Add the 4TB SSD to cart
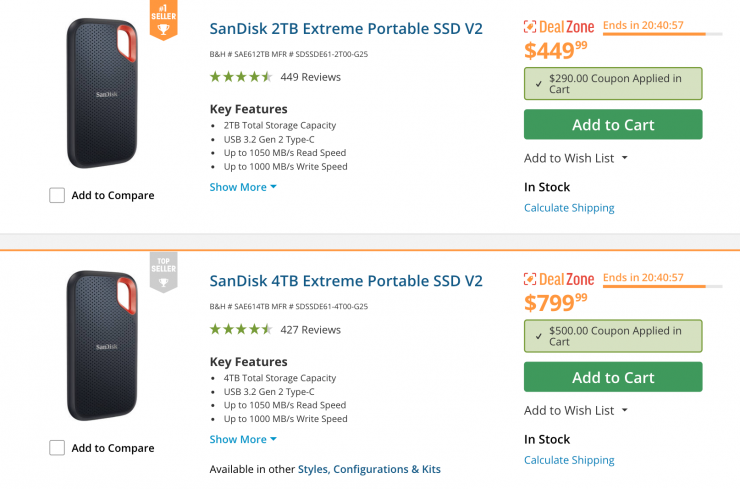 point(612,377)
